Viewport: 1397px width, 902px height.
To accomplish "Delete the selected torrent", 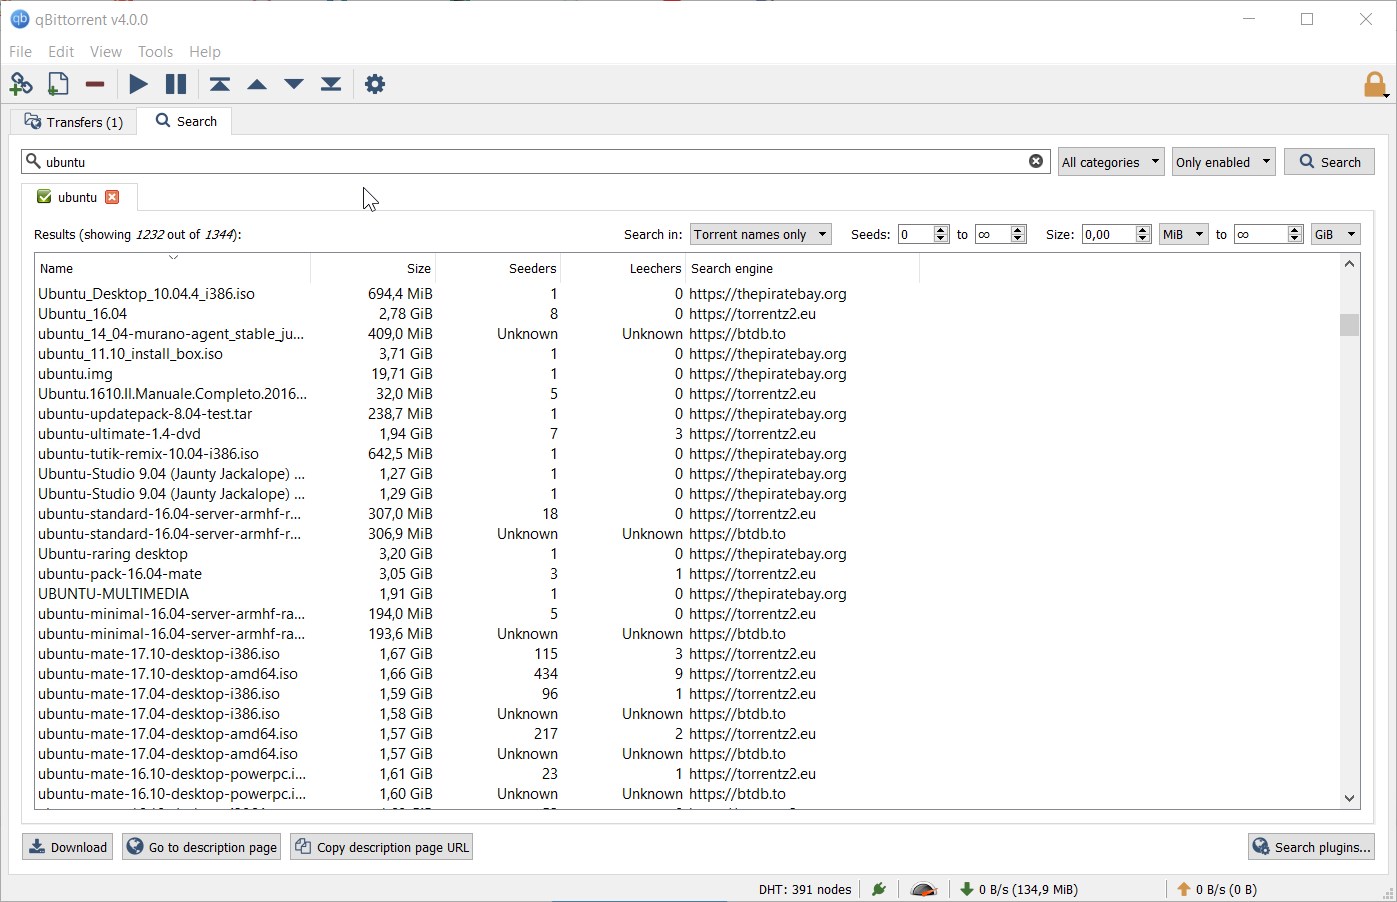I will (x=94, y=84).
